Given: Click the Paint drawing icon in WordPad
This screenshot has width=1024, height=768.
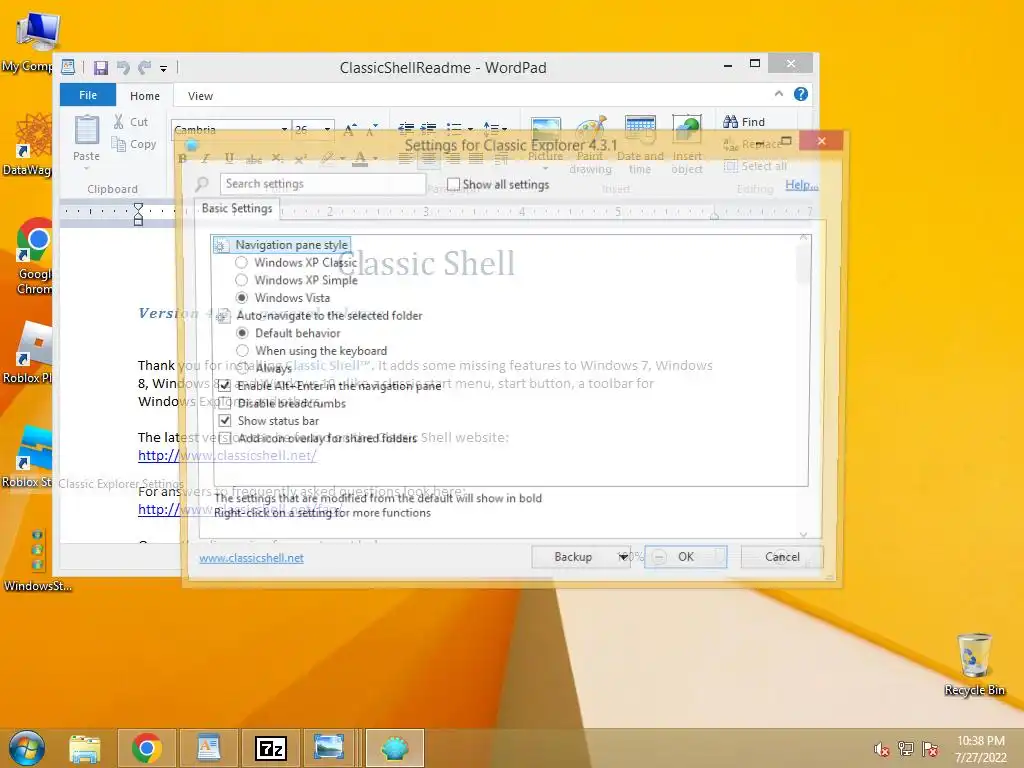Looking at the screenshot, I should (x=592, y=131).
